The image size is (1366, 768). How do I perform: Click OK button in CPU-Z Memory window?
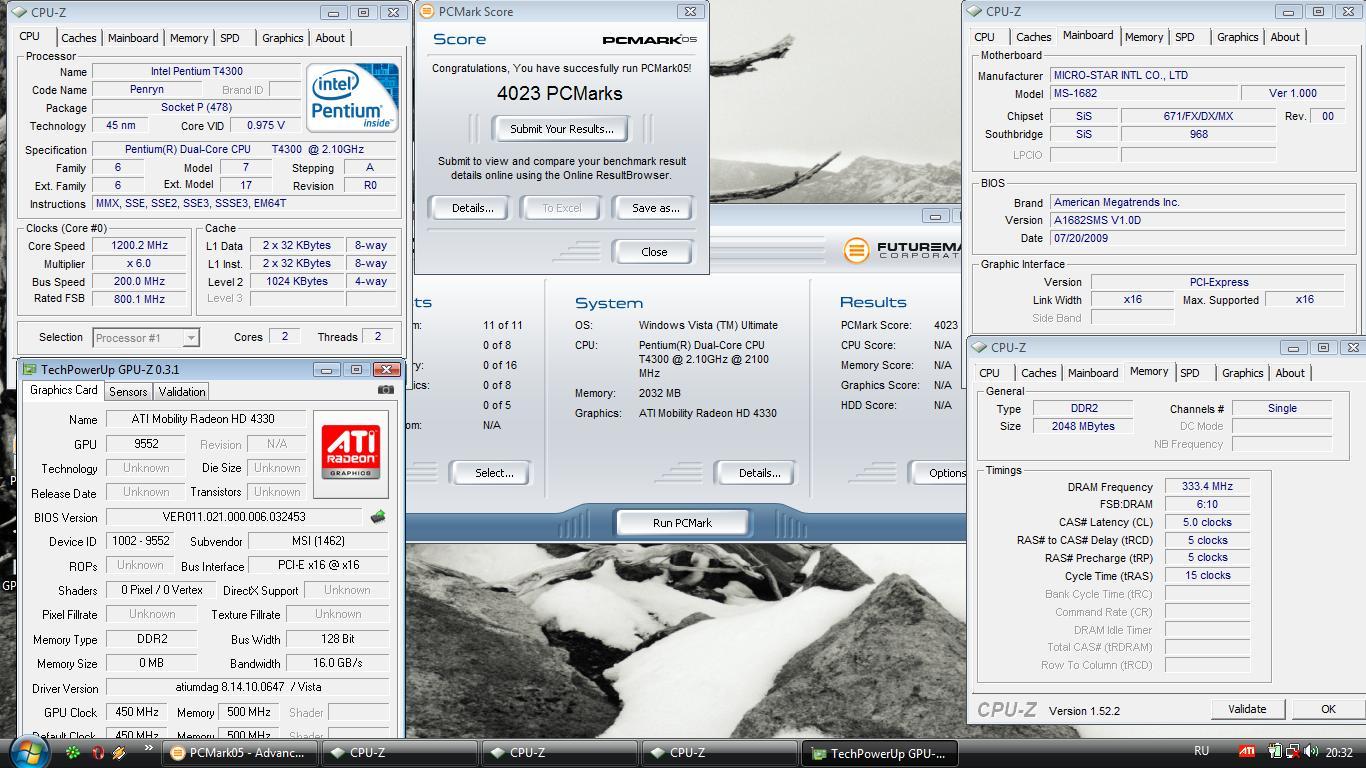[x=1328, y=709]
